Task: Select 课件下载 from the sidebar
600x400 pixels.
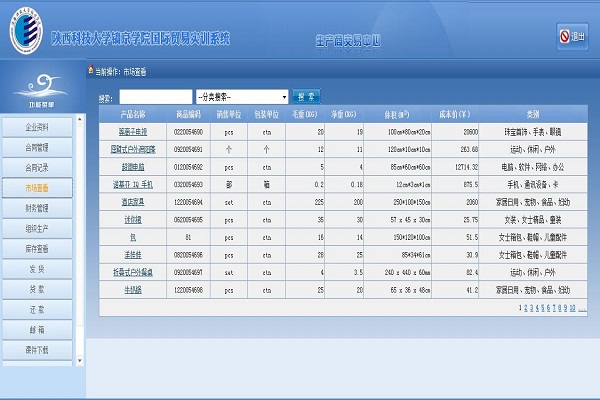Action: point(38,350)
